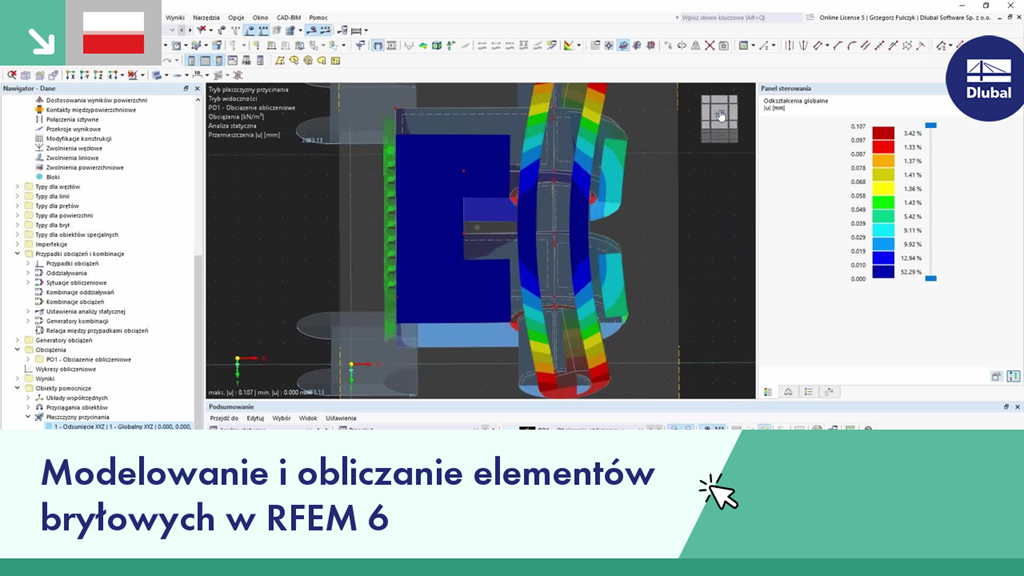Click the Przyciągania obiektów magnet icon
The image size is (1024, 576).
point(39,408)
